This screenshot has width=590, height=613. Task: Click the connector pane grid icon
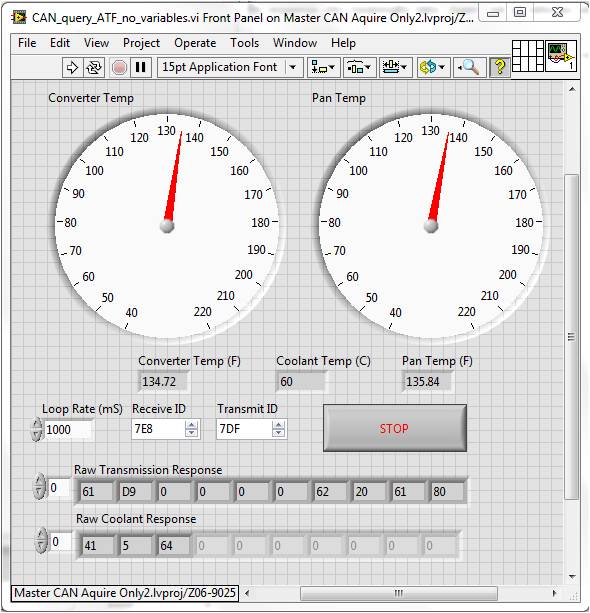[x=527, y=56]
